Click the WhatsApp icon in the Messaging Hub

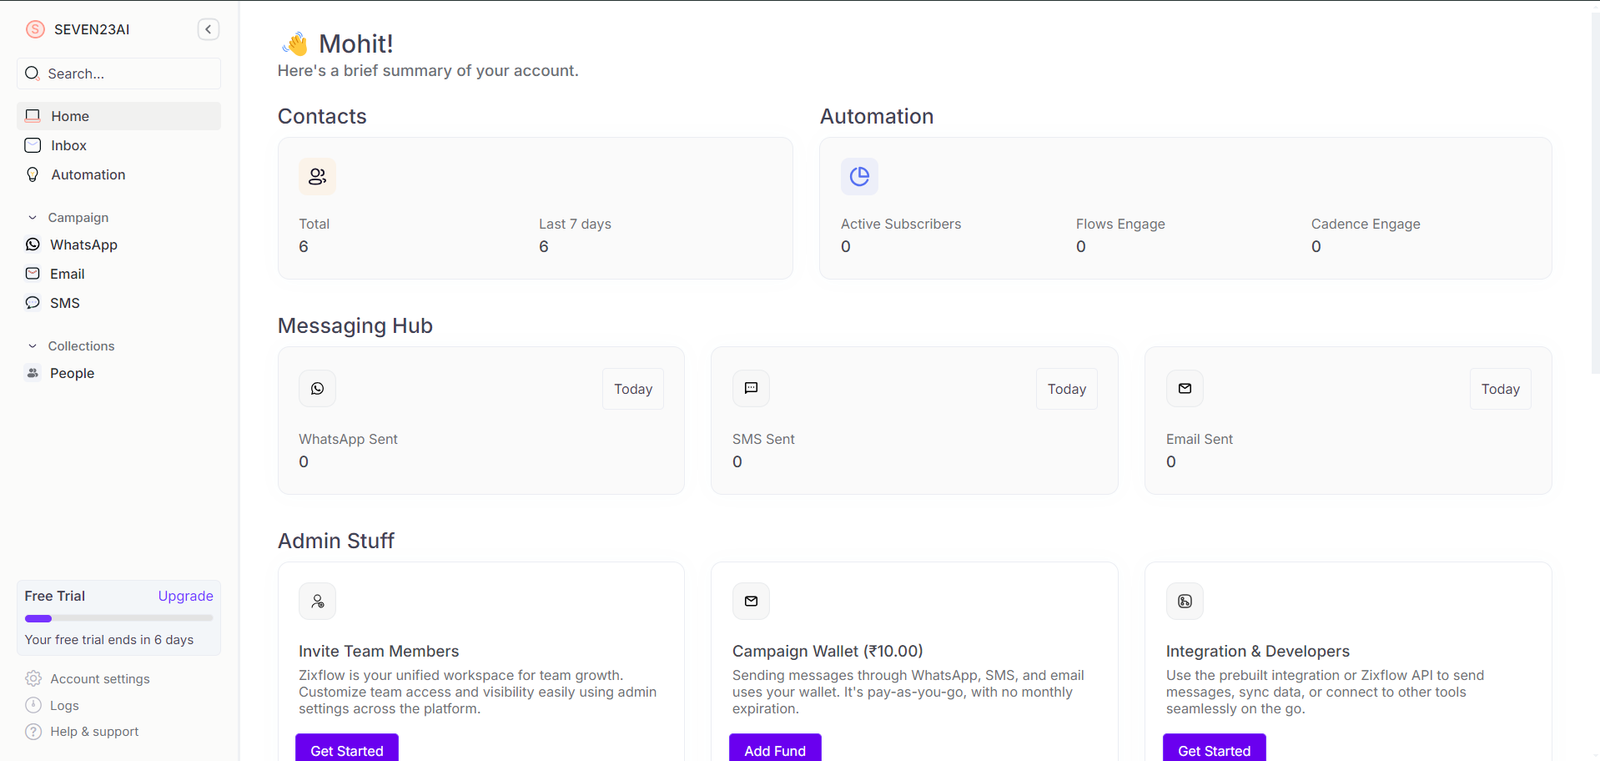[x=317, y=388]
